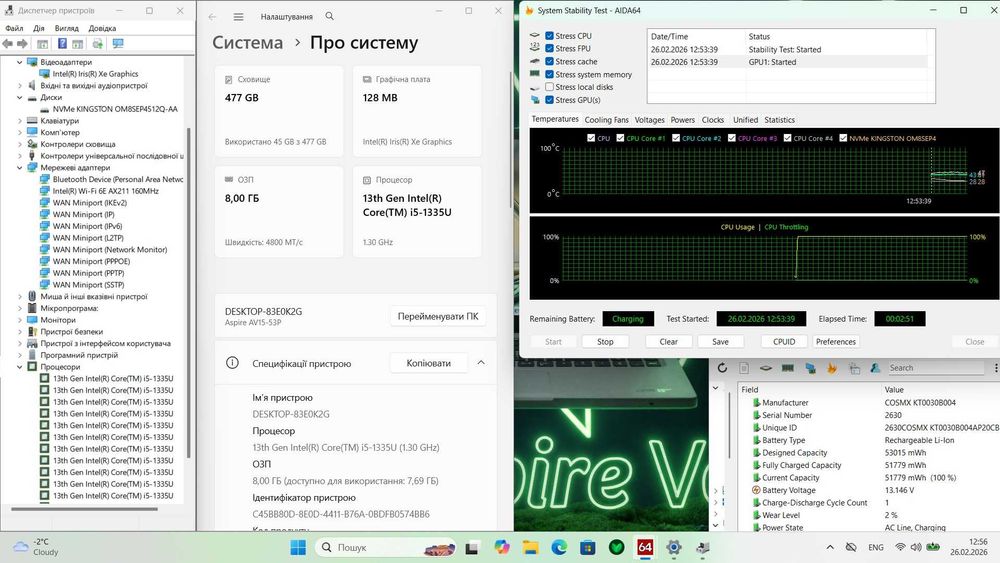Open the Дія menu in Device Manager
This screenshot has width=1000, height=563.
39,28
